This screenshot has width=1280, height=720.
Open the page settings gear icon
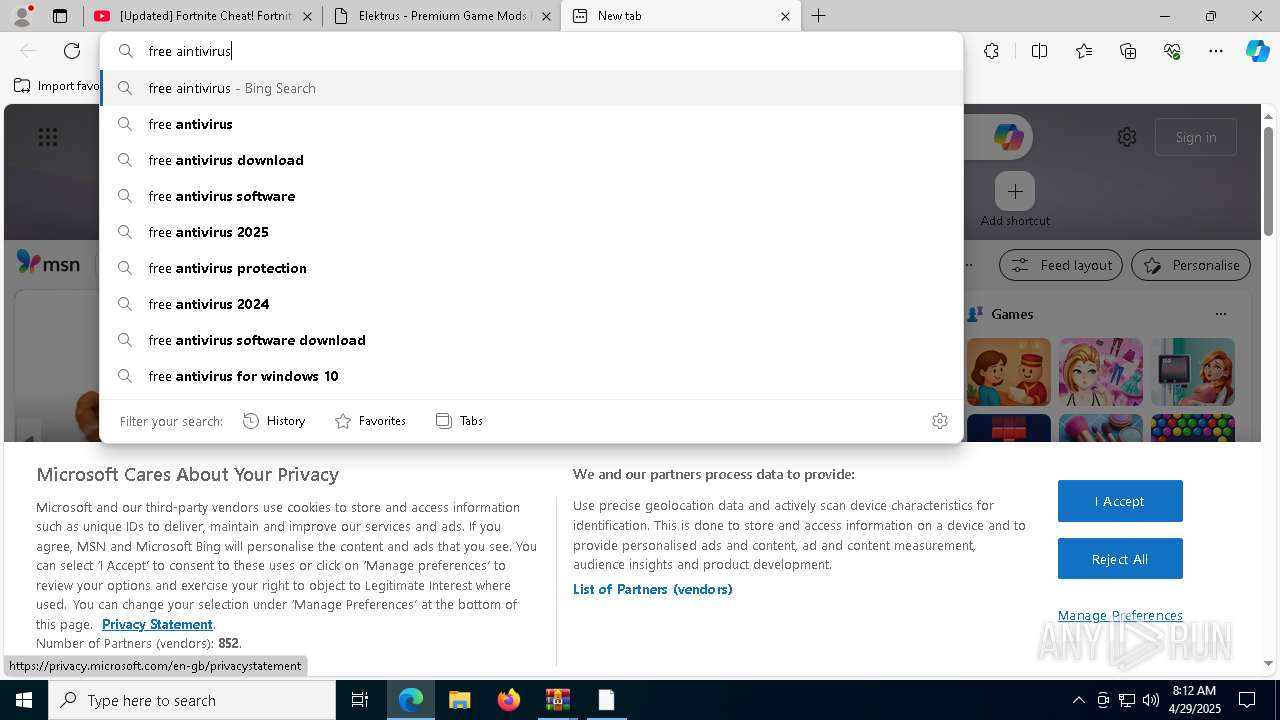(x=1127, y=137)
